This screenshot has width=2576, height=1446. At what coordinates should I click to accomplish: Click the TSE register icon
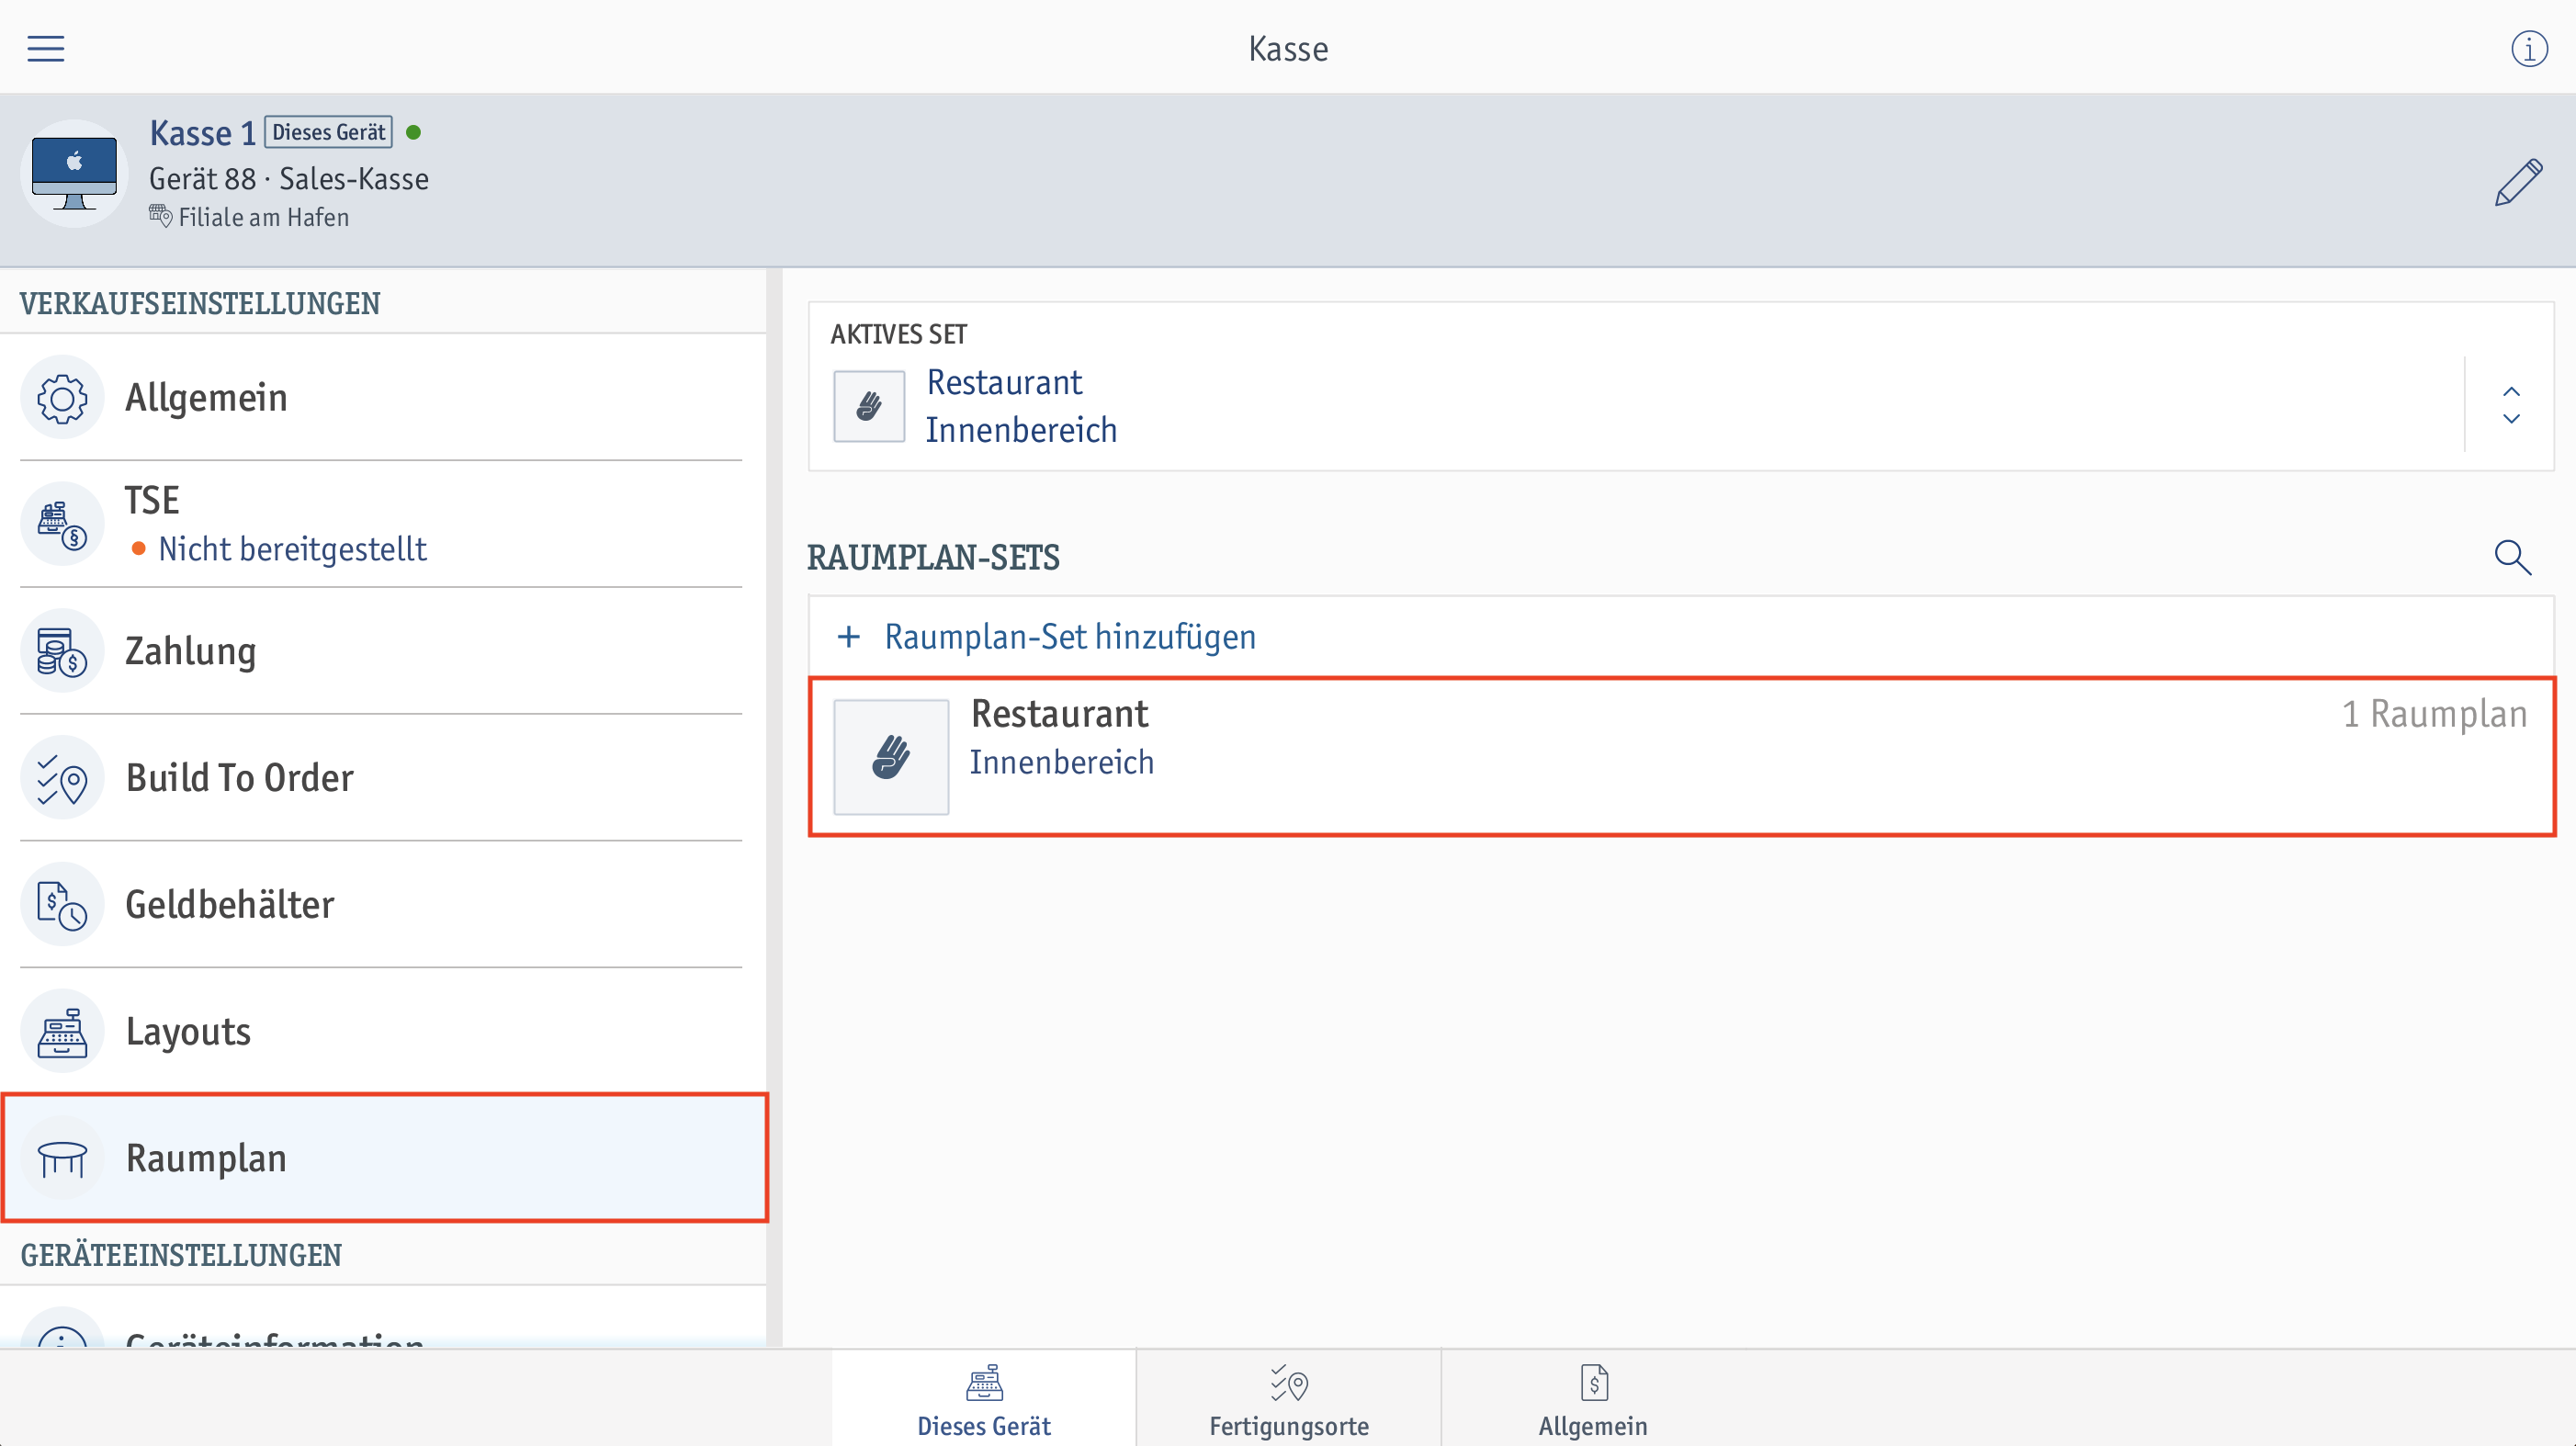(x=62, y=524)
